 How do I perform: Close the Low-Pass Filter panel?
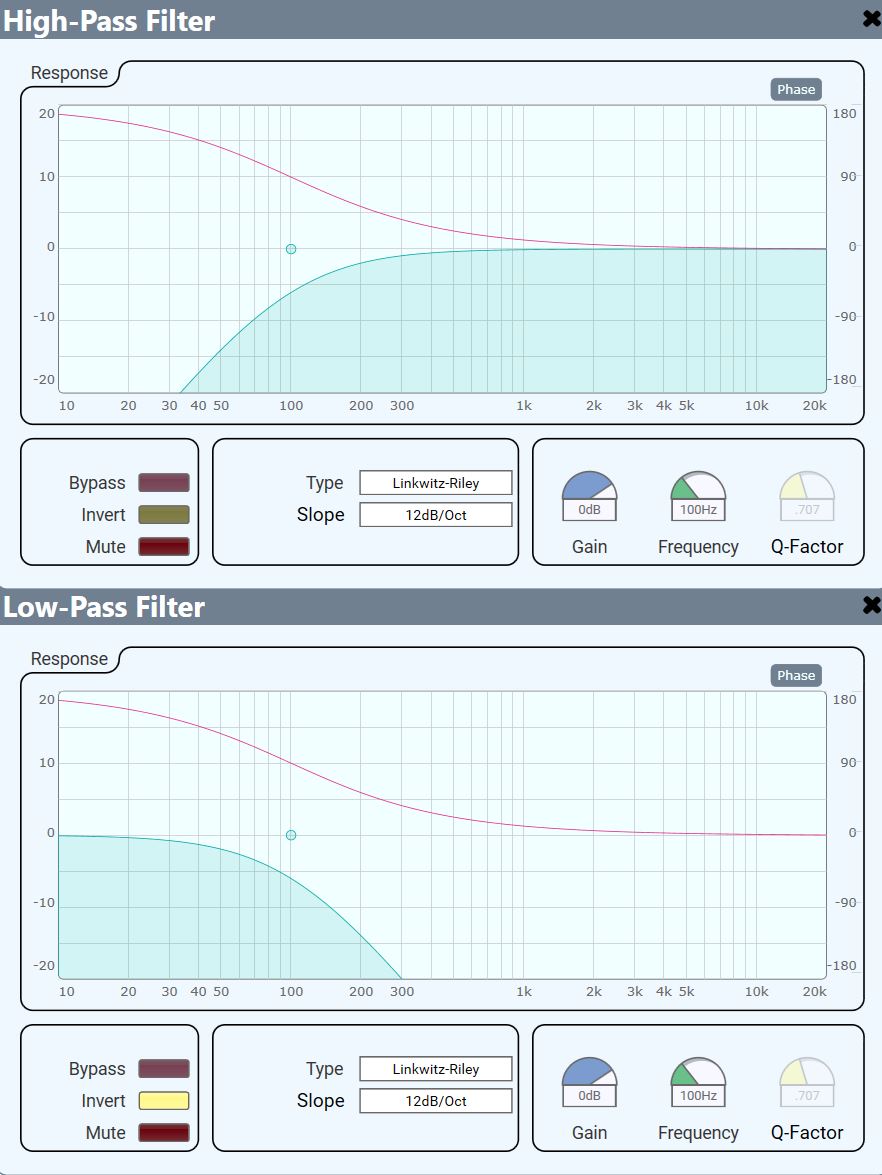tap(871, 605)
